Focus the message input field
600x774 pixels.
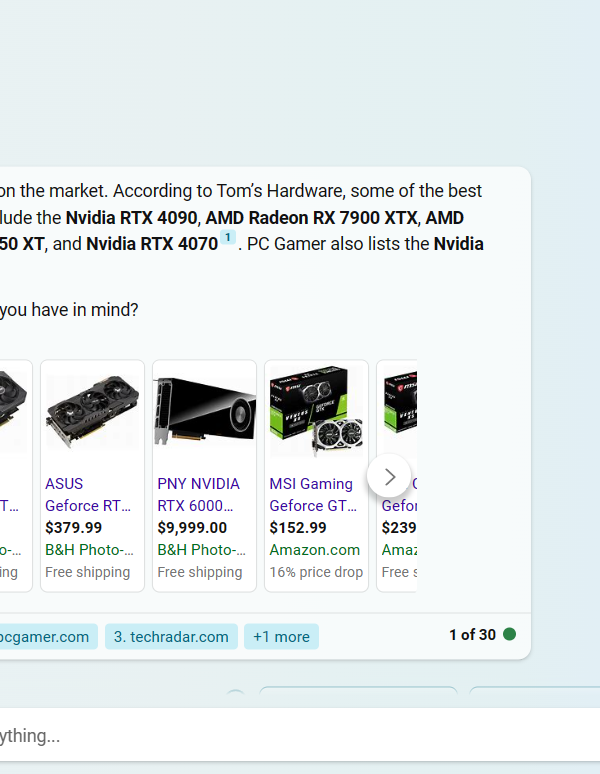(300, 735)
